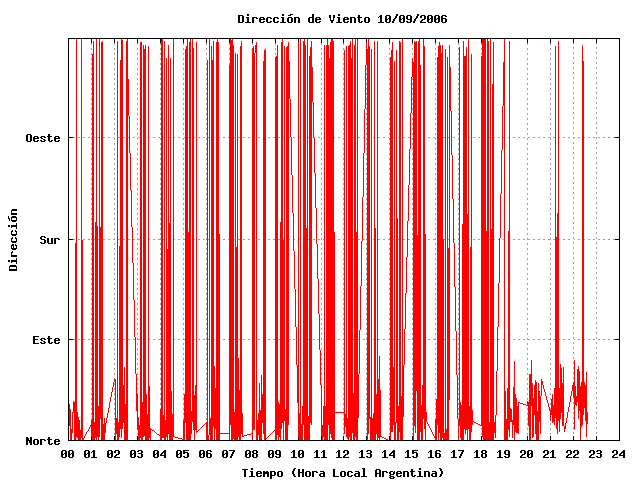Click the 'Tiempo (Hora Local Argentina)' axis title
Screen dimensions: 640x480
pos(342,473)
